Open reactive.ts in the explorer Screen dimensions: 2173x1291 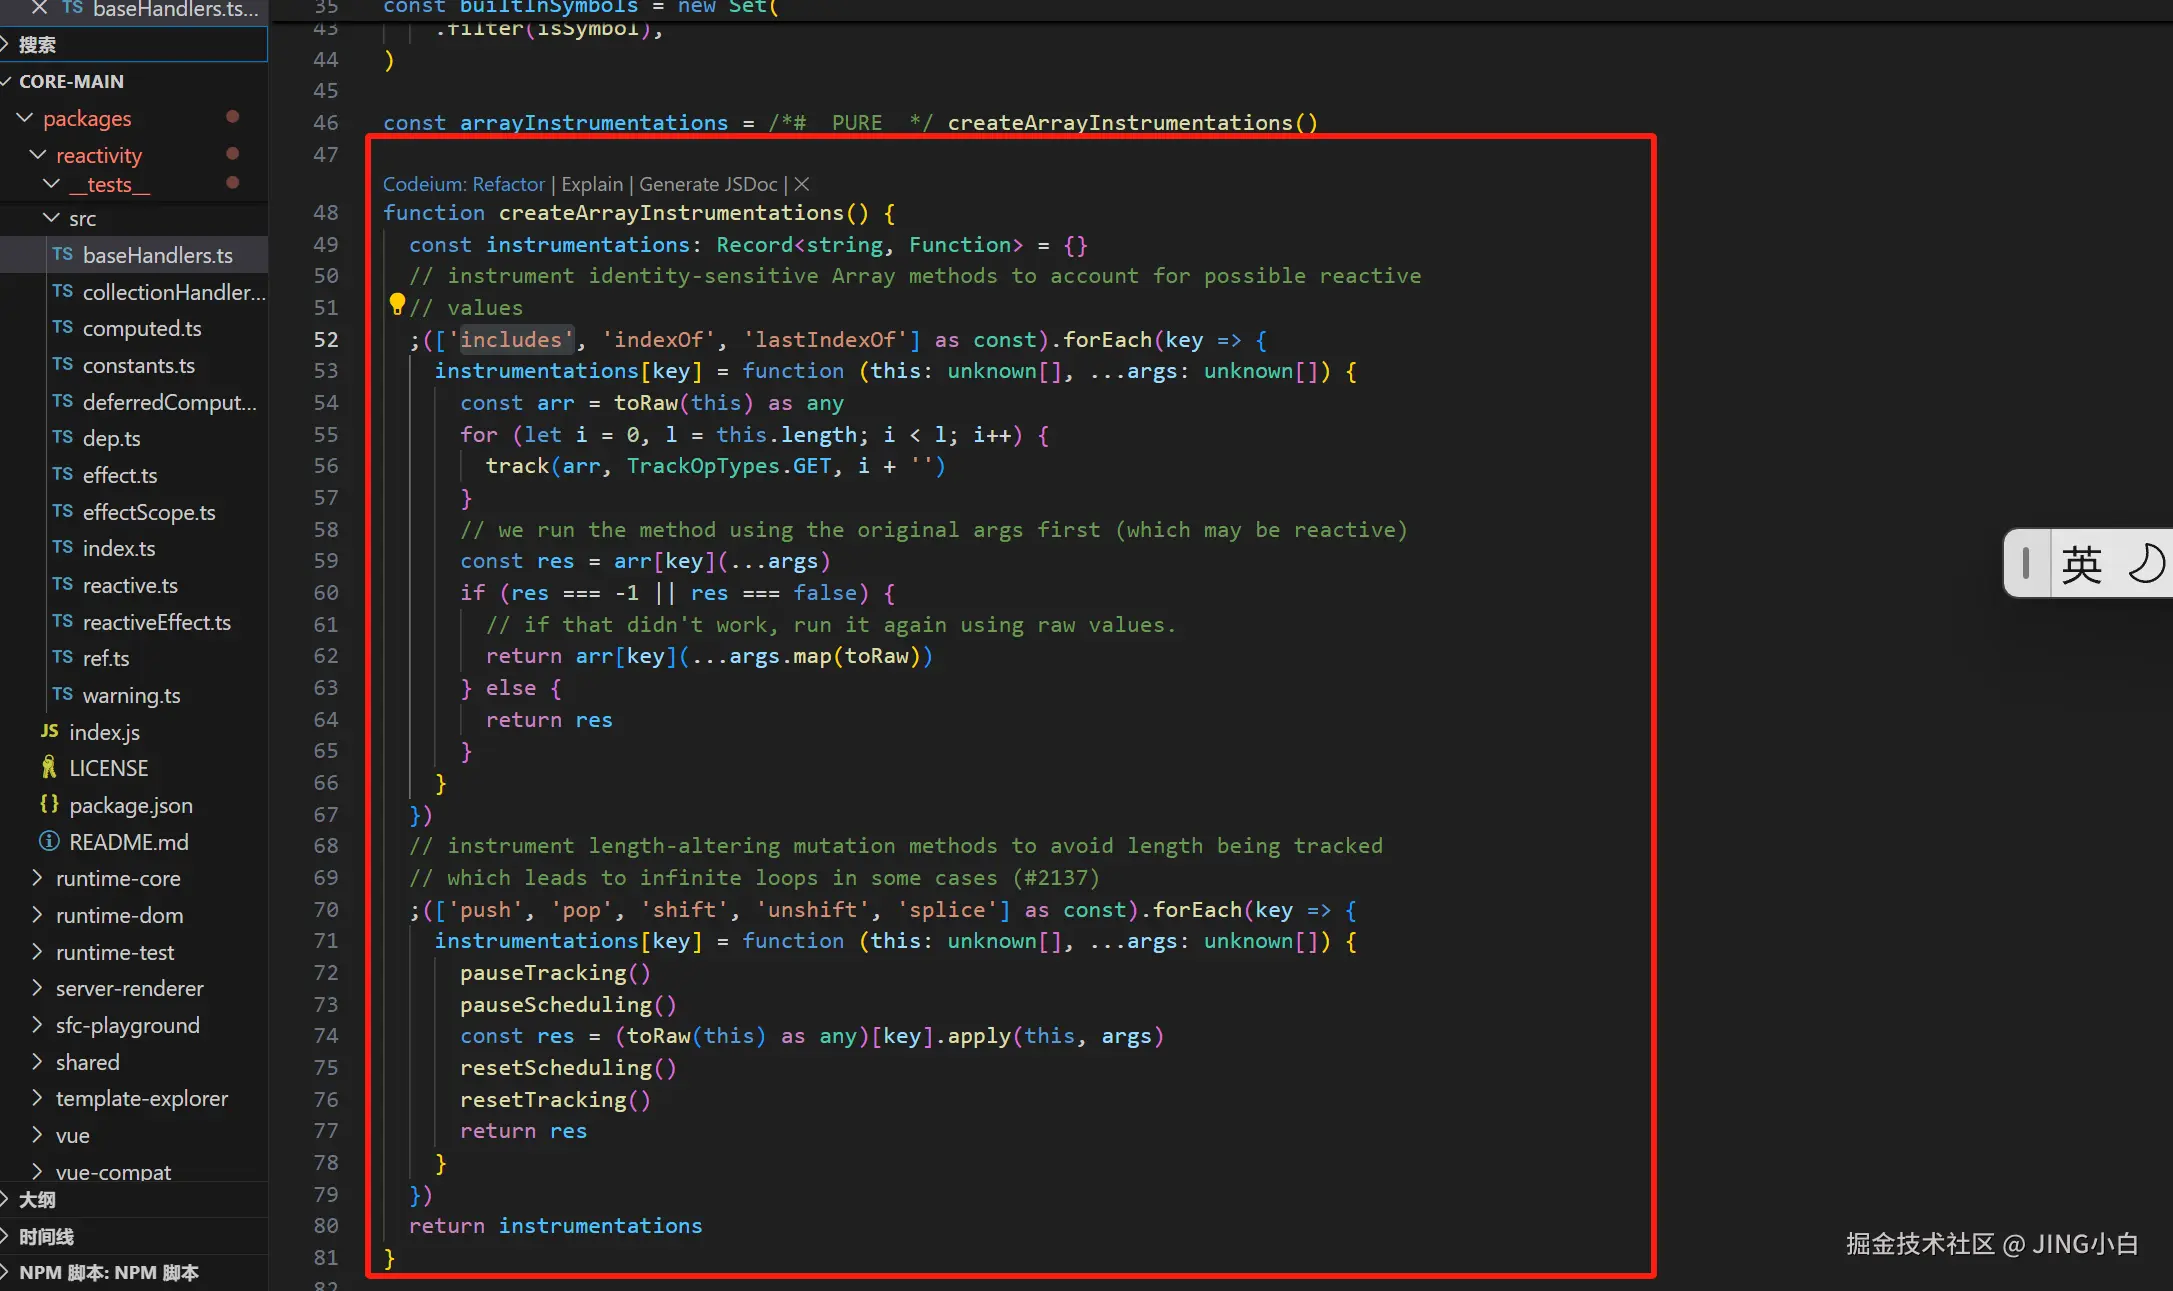(x=130, y=585)
